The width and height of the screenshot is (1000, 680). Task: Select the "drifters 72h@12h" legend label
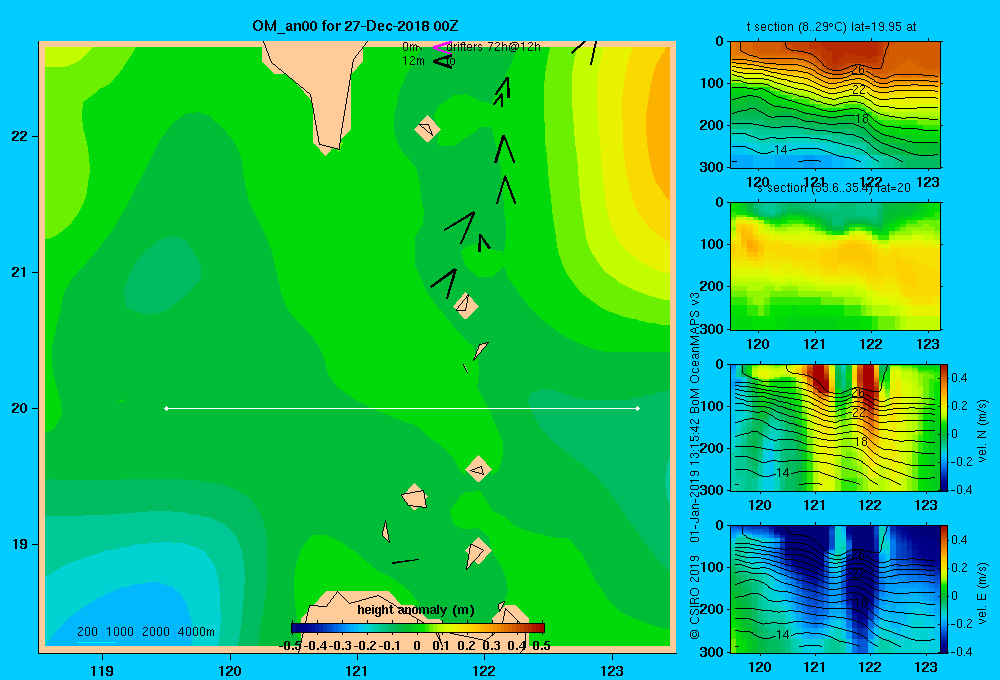pos(493,47)
